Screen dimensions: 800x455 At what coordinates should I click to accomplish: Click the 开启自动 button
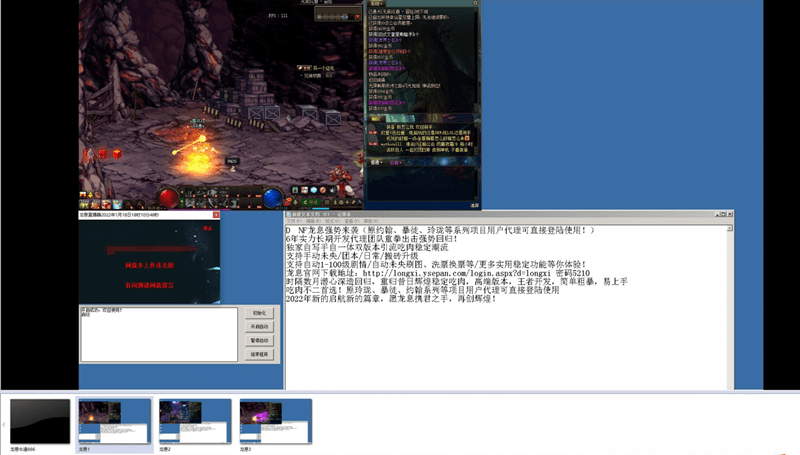pyautogui.click(x=259, y=326)
